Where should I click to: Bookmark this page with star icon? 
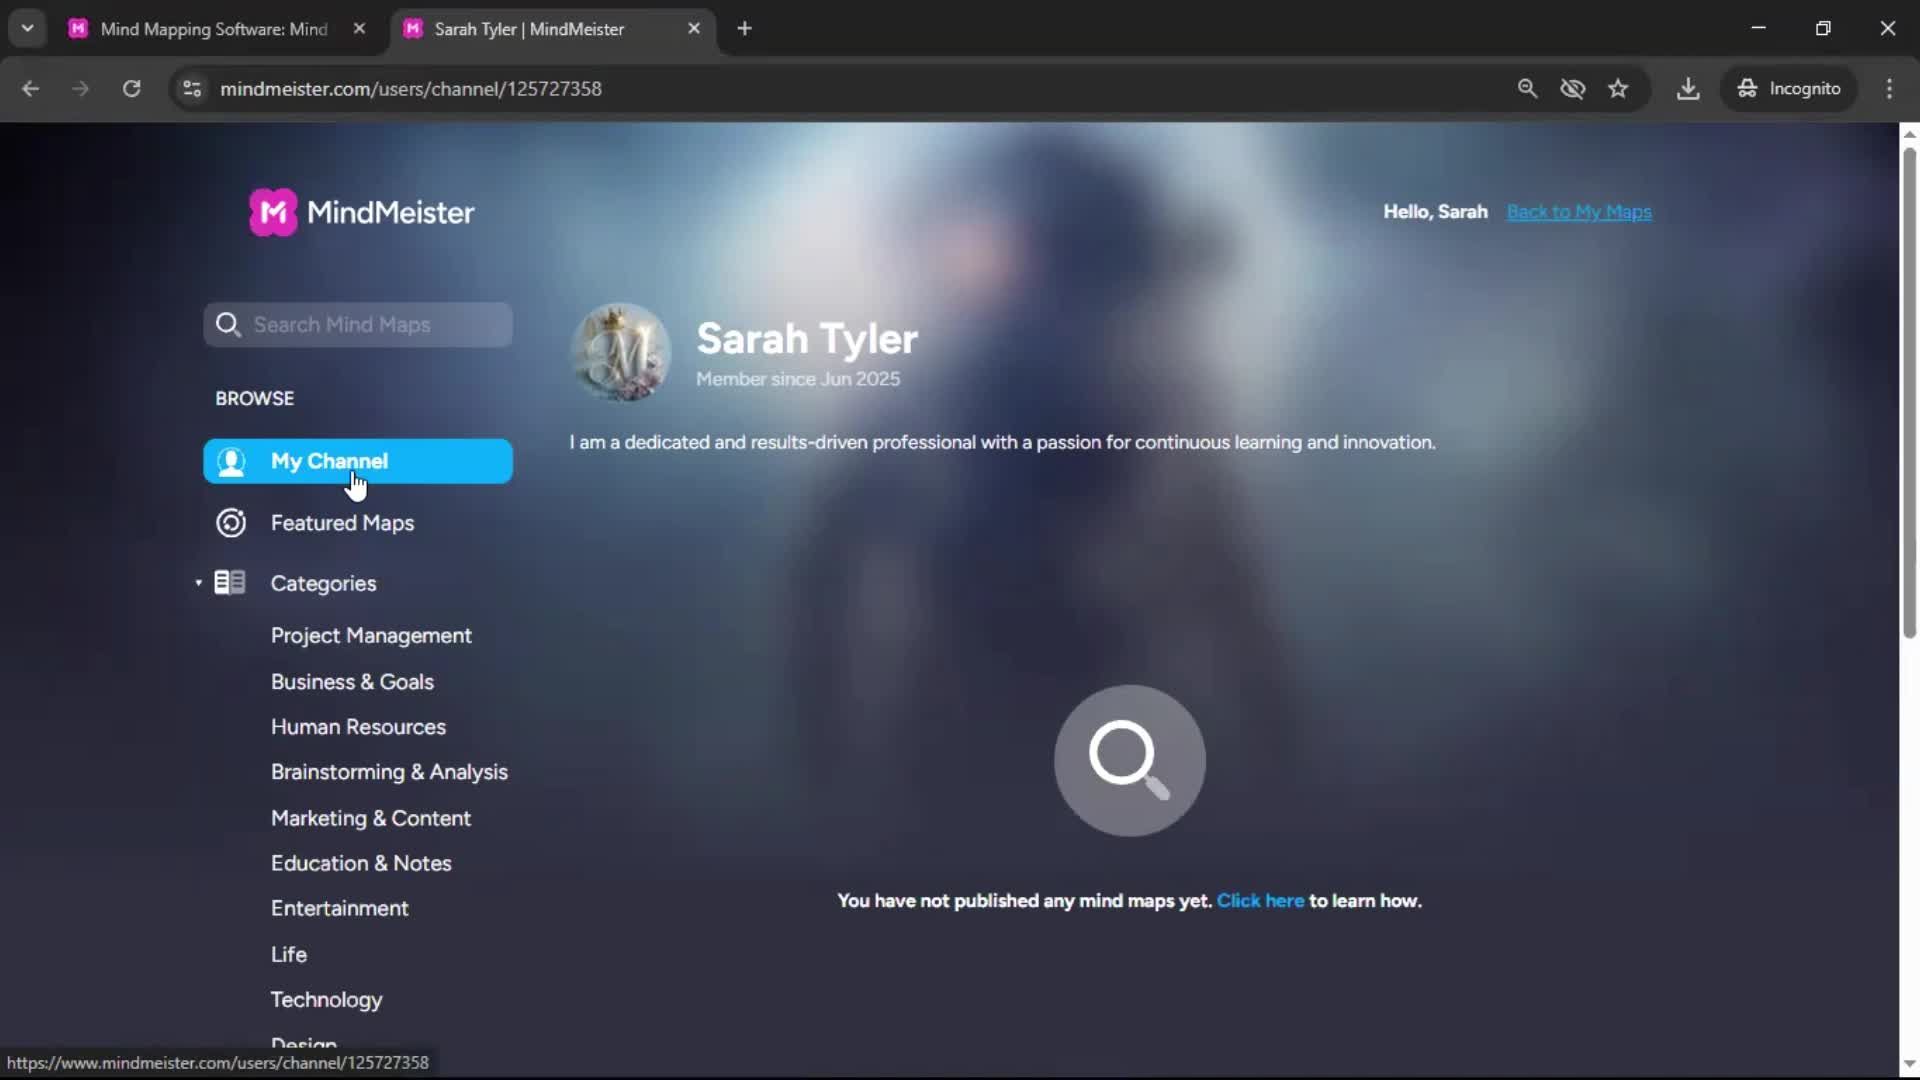tap(1618, 89)
